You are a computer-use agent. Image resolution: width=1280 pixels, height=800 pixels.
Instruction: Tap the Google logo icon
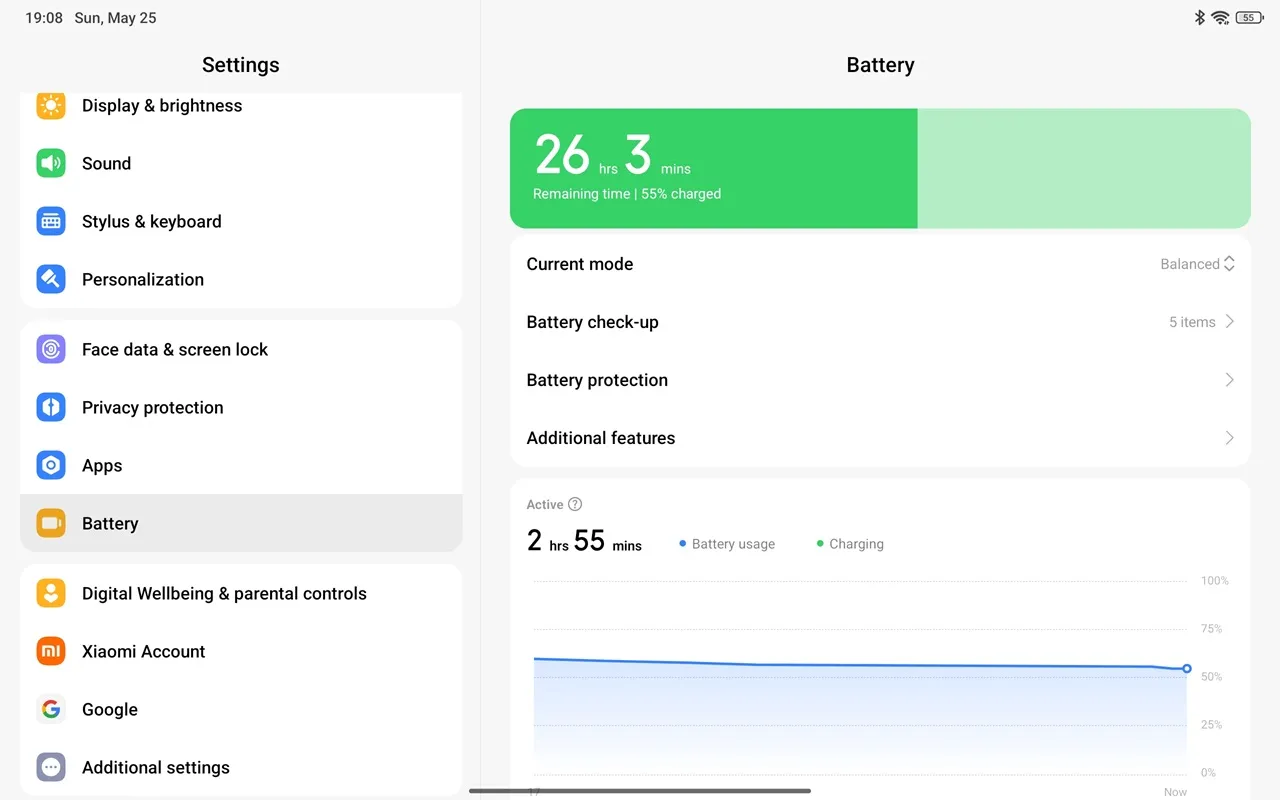tap(51, 710)
